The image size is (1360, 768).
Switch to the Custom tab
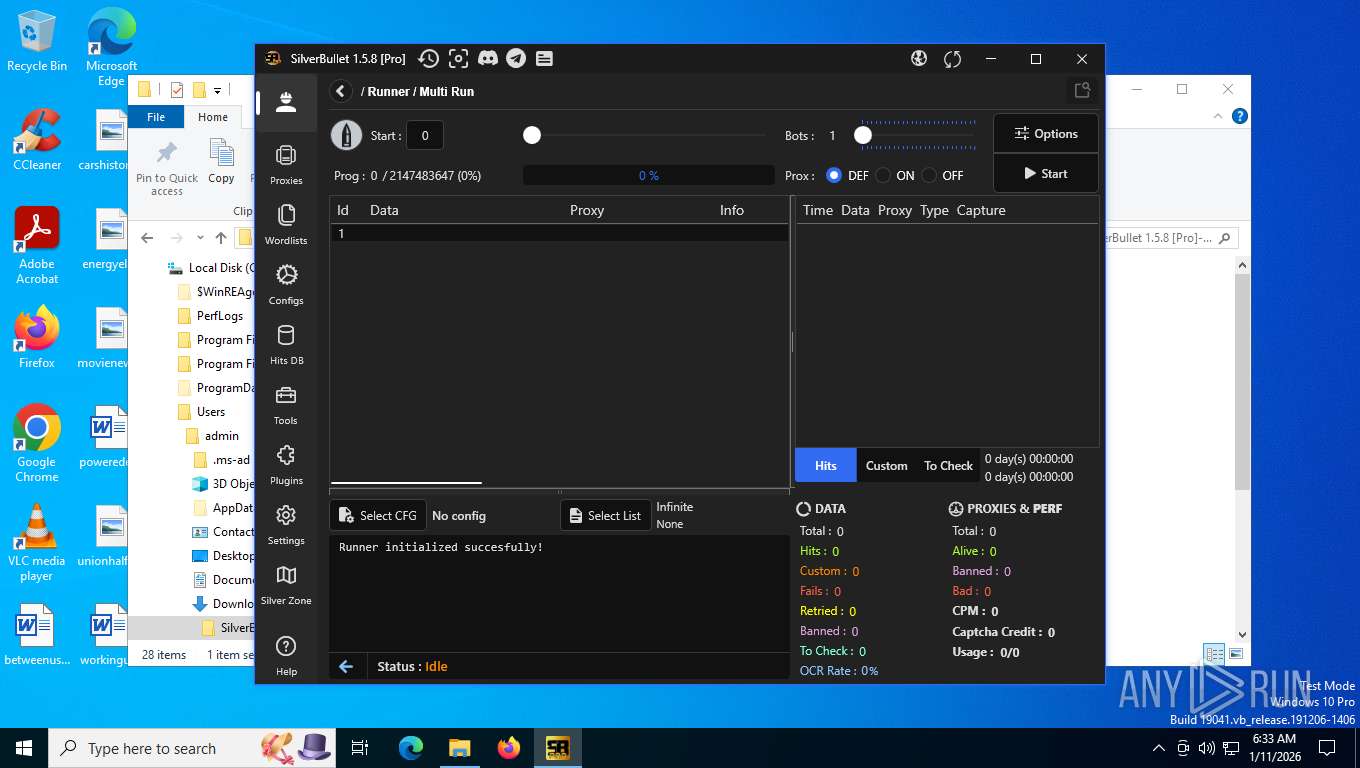(x=886, y=465)
